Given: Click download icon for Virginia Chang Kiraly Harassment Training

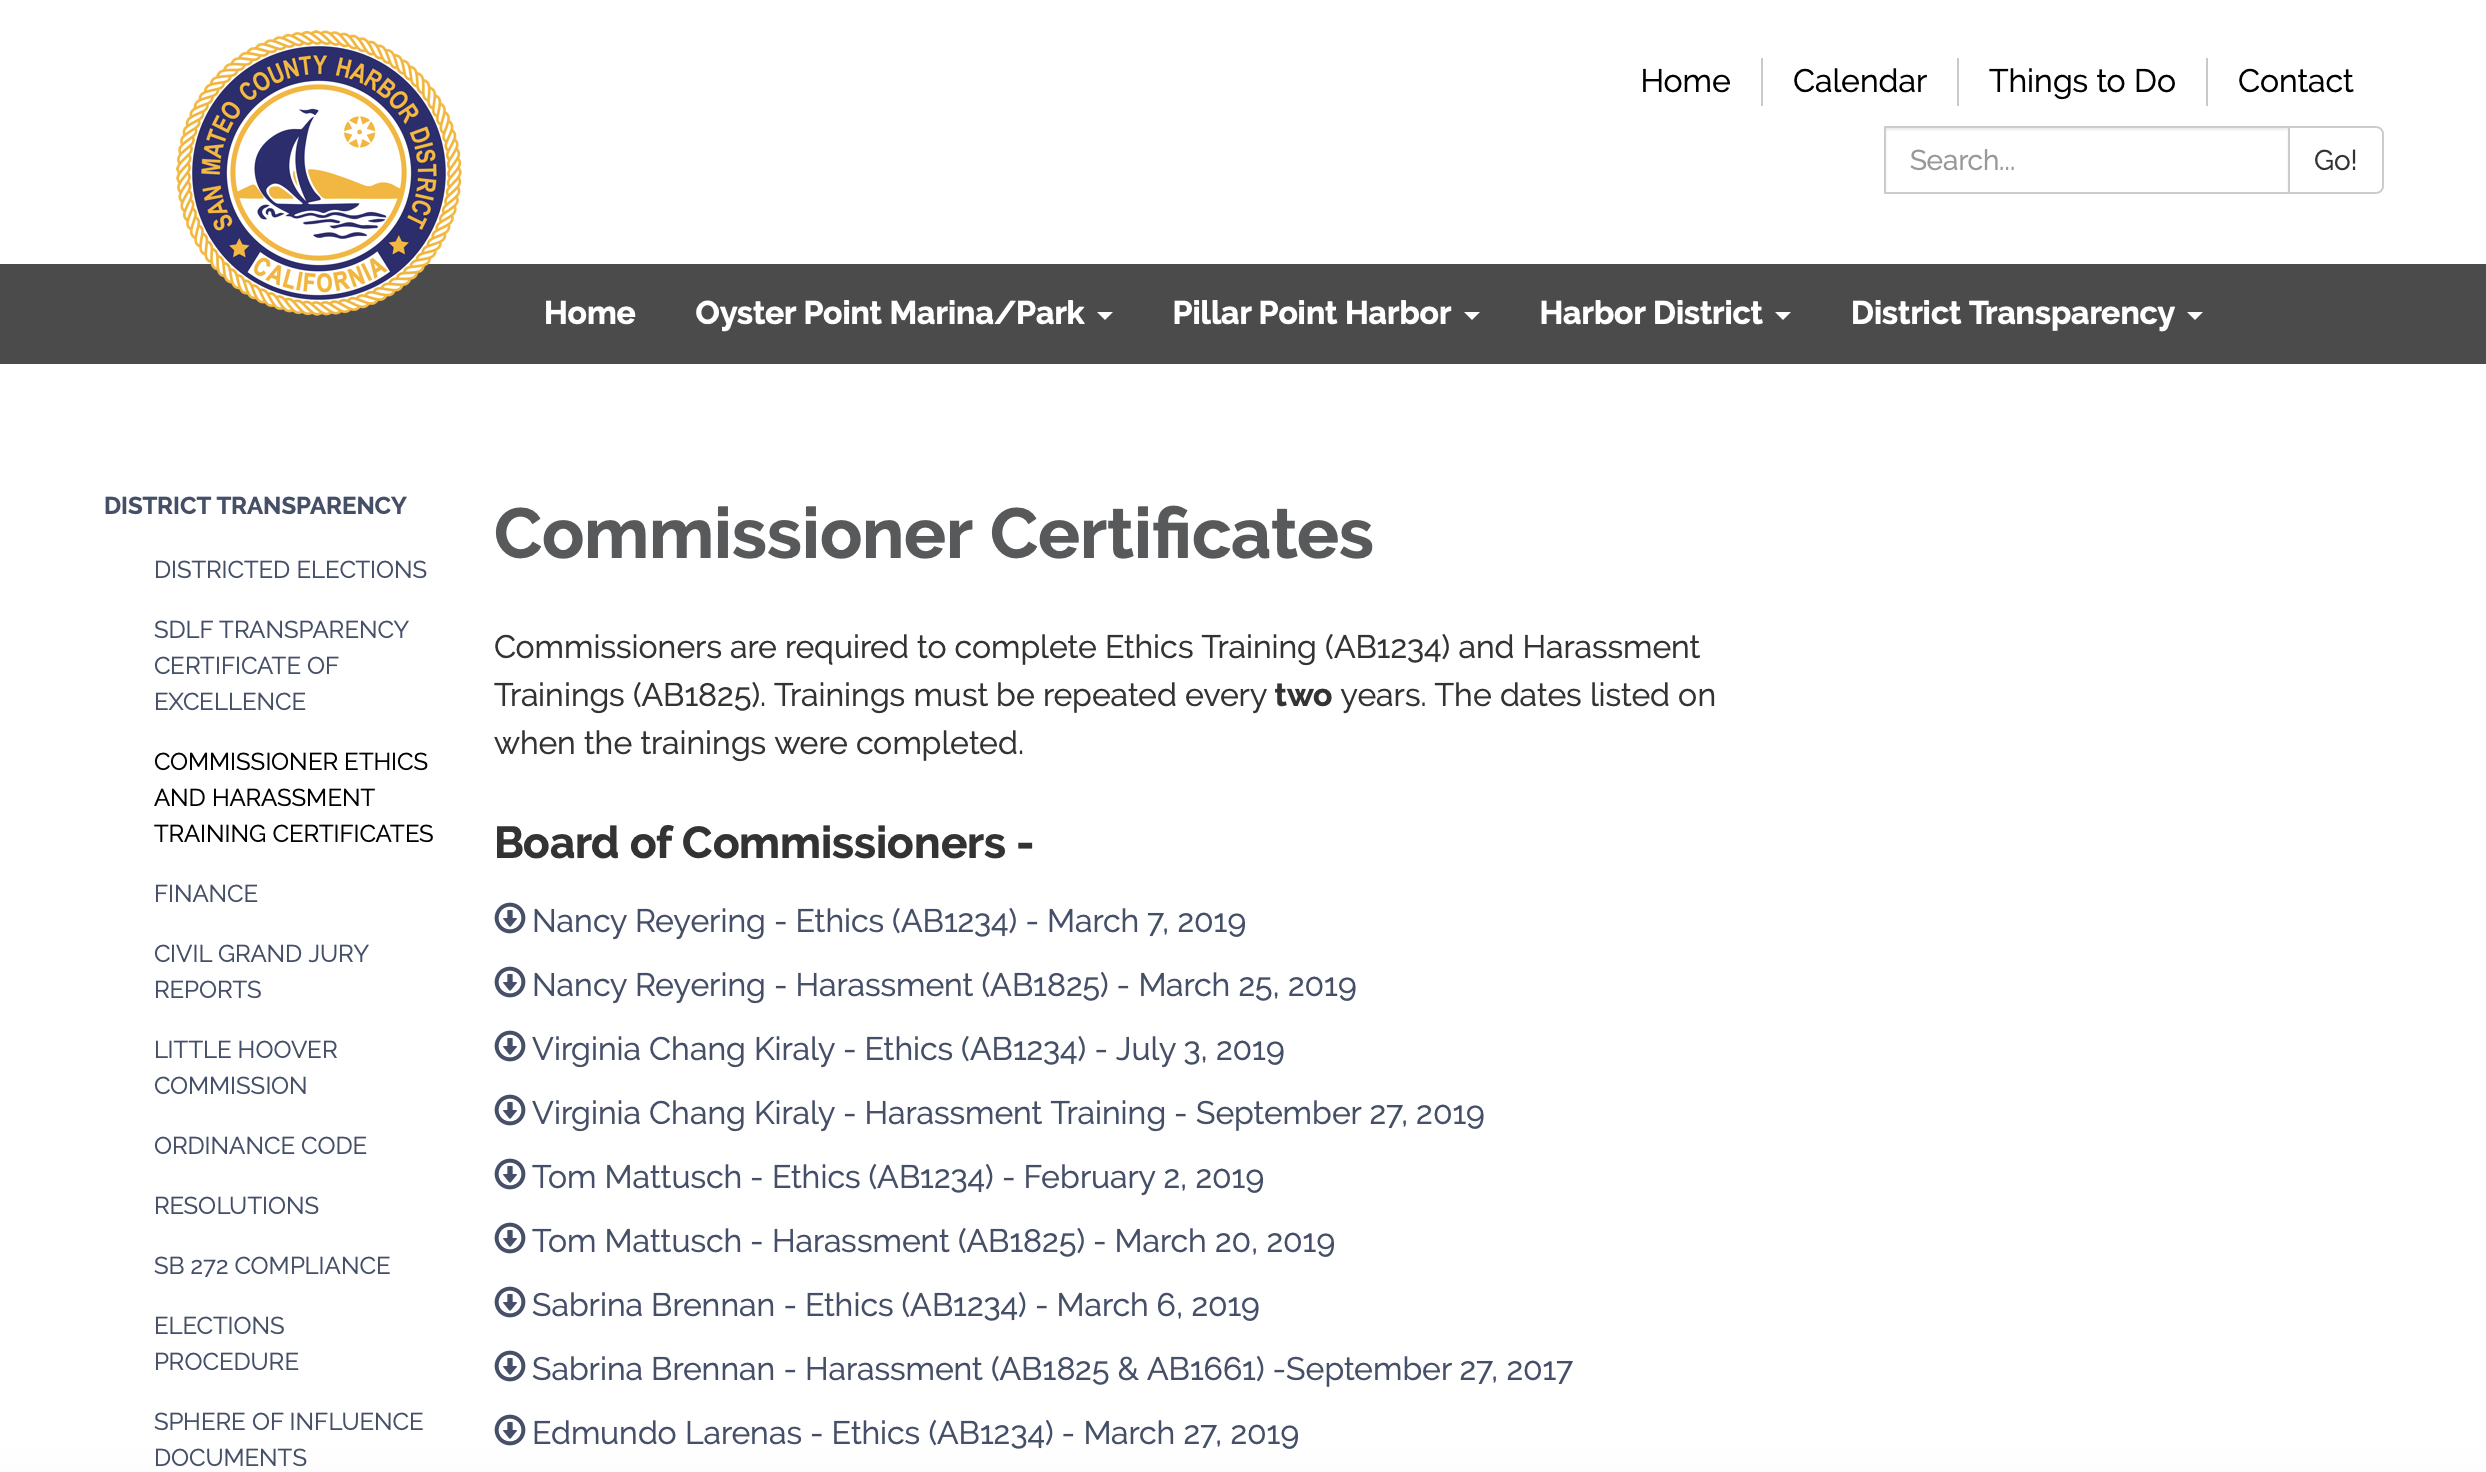Looking at the screenshot, I should (510, 1110).
